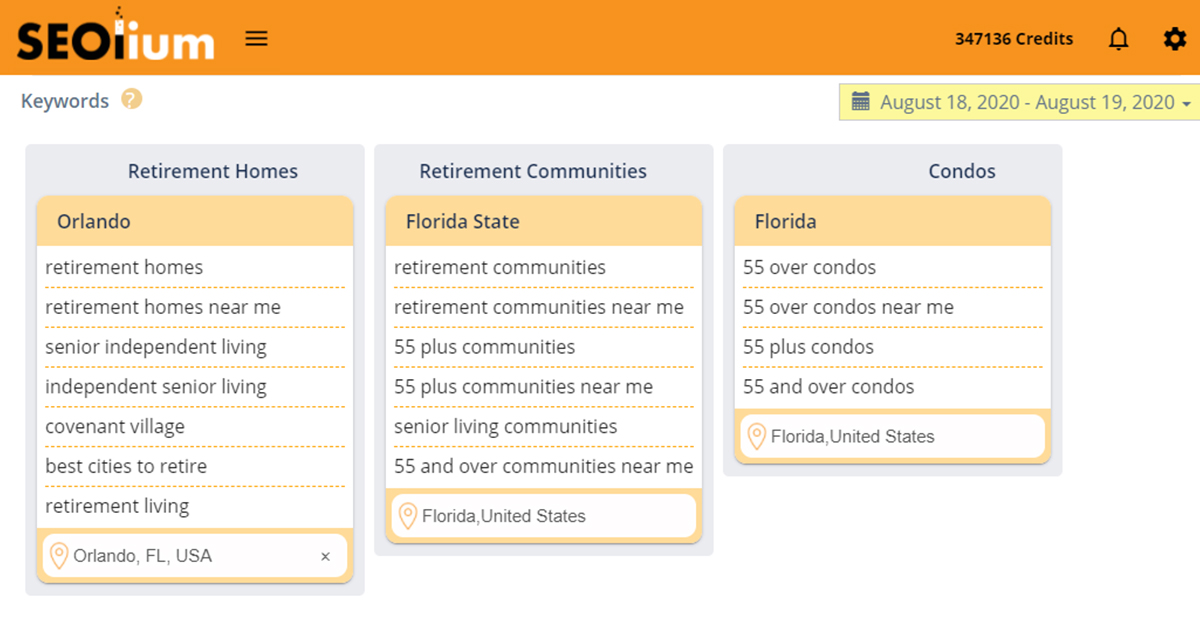Open the 'best cities to retire' keyword
This screenshot has height=630, width=1200.
pos(126,467)
